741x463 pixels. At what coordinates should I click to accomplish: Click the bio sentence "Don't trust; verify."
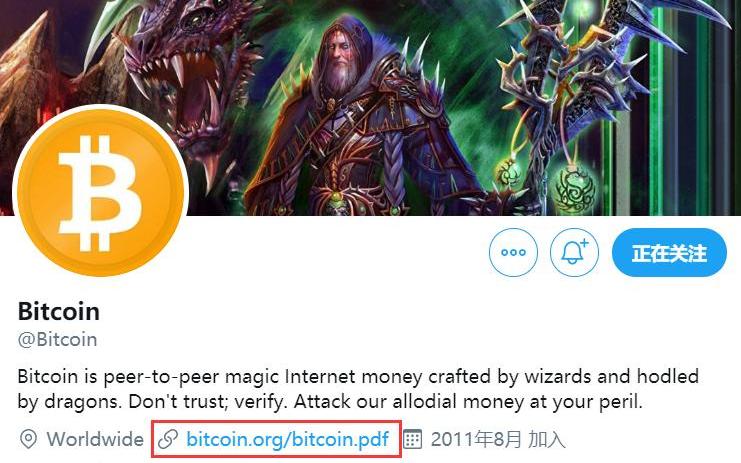207,402
